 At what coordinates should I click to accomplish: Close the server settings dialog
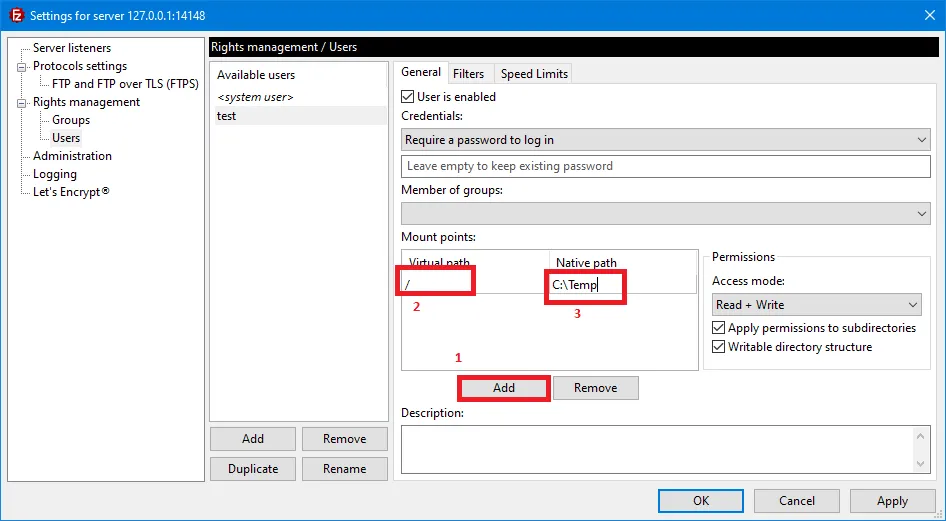pos(930,15)
